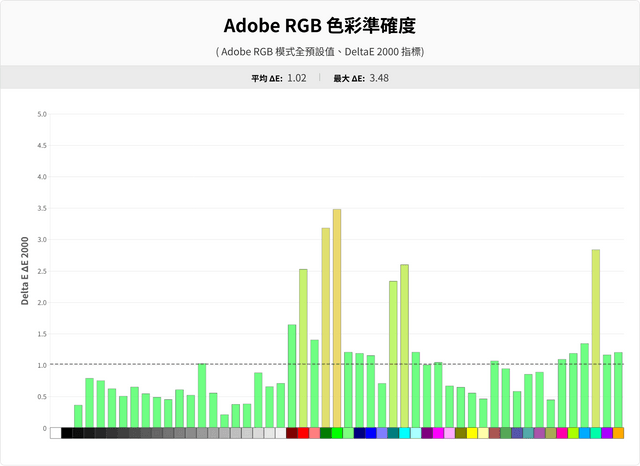Image resolution: width=640 pixels, height=466 pixels.
Task: Click the dashed average line at 1.0
Action: pyautogui.click(x=337, y=364)
